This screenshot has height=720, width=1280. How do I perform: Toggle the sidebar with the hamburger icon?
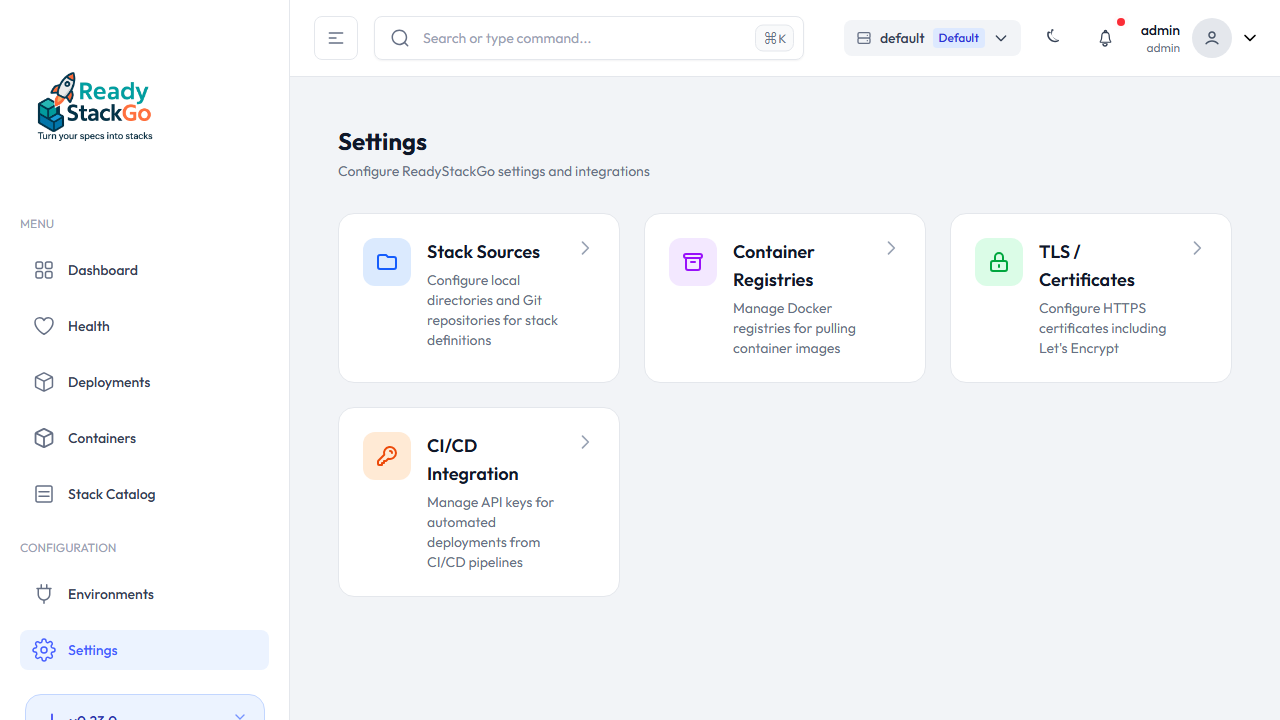[x=335, y=37]
